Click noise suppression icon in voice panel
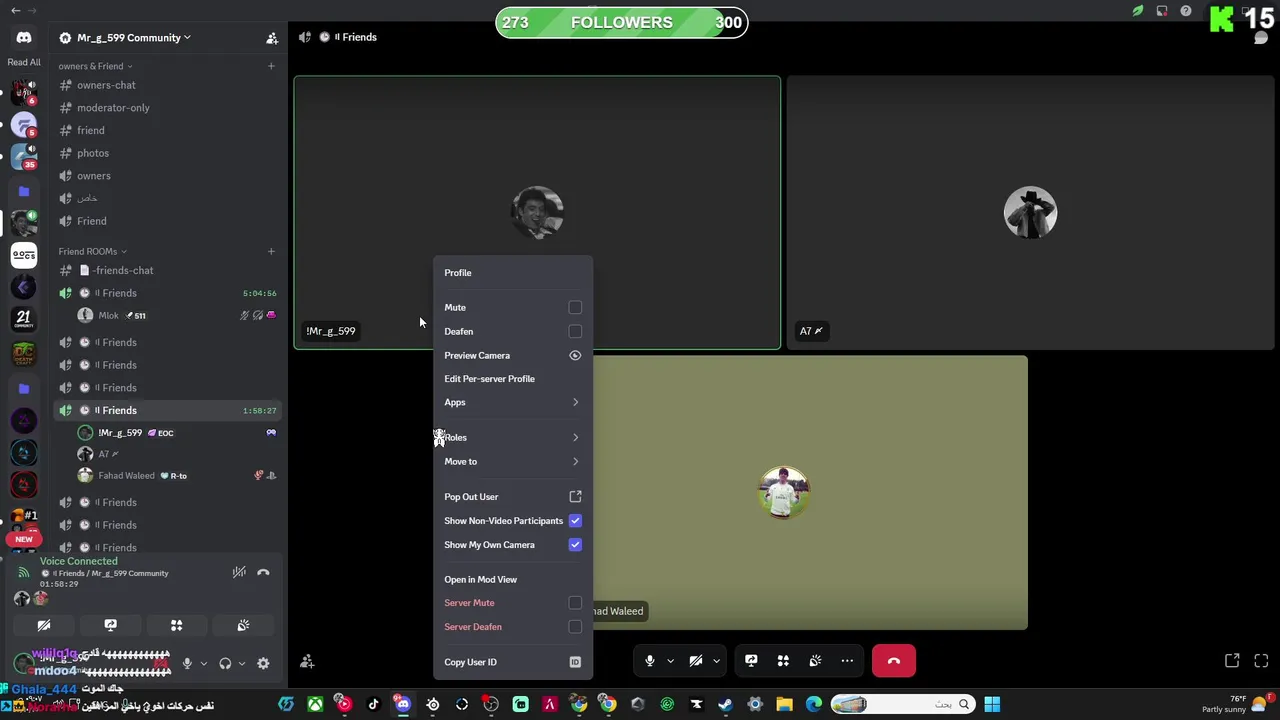The image size is (1280, 720). tap(239, 572)
